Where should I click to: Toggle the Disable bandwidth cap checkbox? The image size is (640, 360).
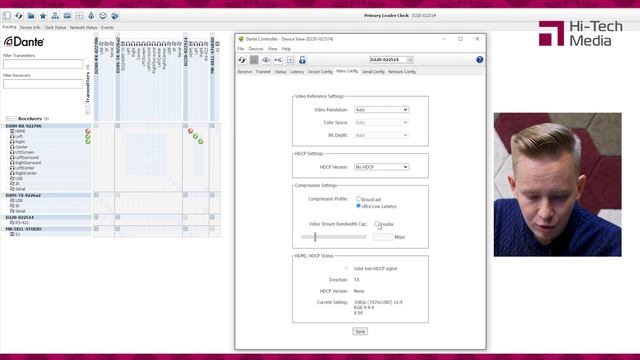[377, 224]
